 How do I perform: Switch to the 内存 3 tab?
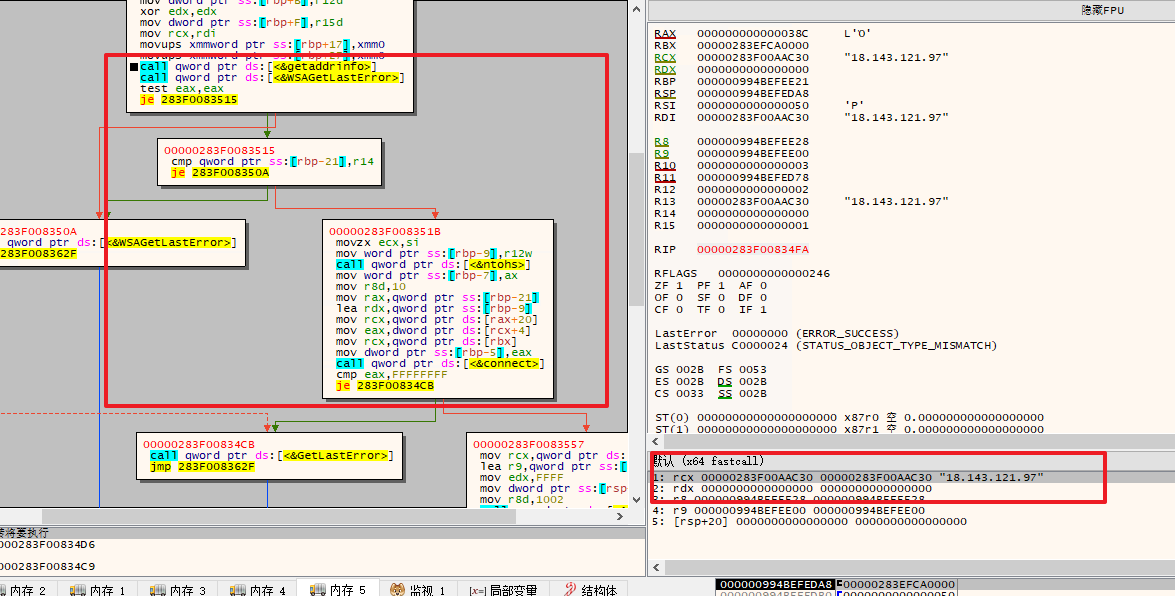click(177, 590)
